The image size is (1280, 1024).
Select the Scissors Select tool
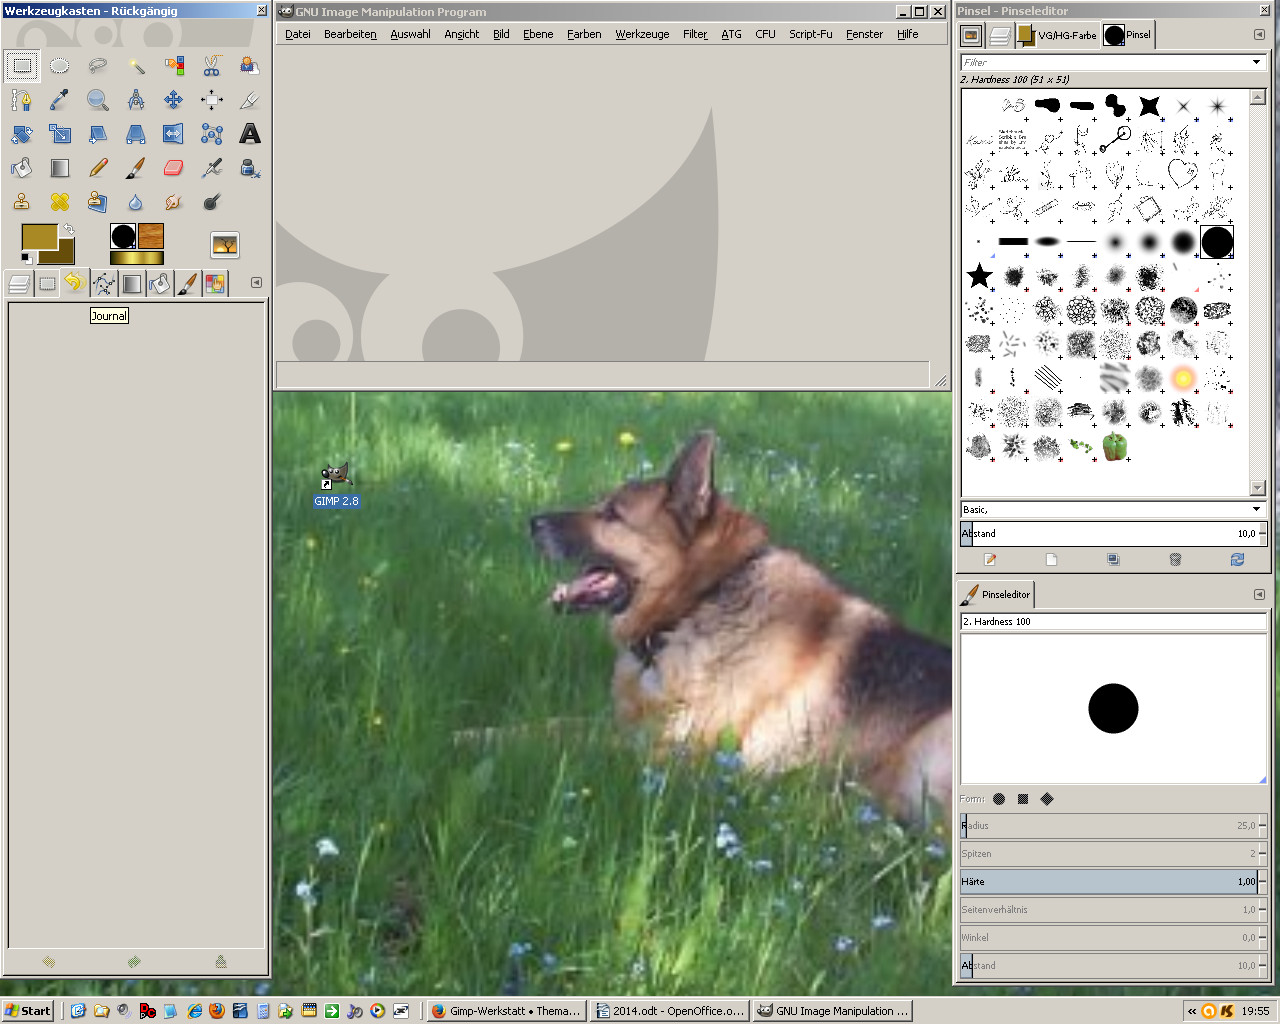(212, 66)
